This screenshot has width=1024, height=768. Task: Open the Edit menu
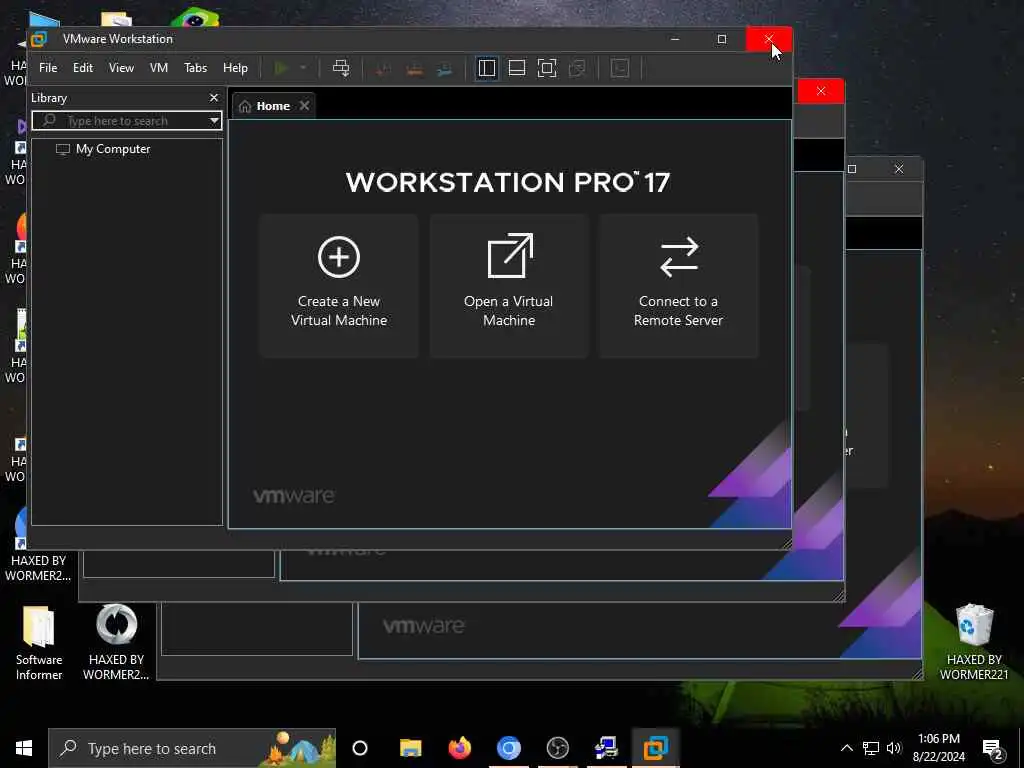click(82, 68)
